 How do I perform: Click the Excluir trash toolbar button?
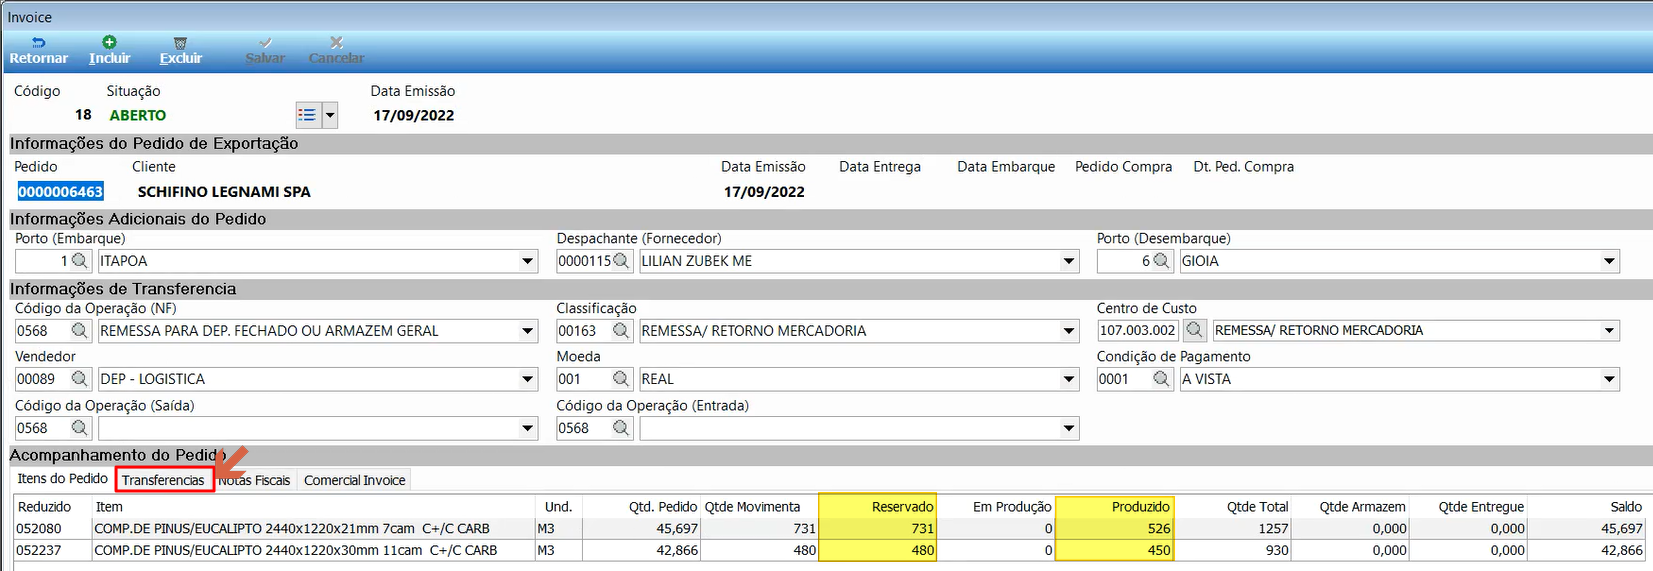click(180, 50)
